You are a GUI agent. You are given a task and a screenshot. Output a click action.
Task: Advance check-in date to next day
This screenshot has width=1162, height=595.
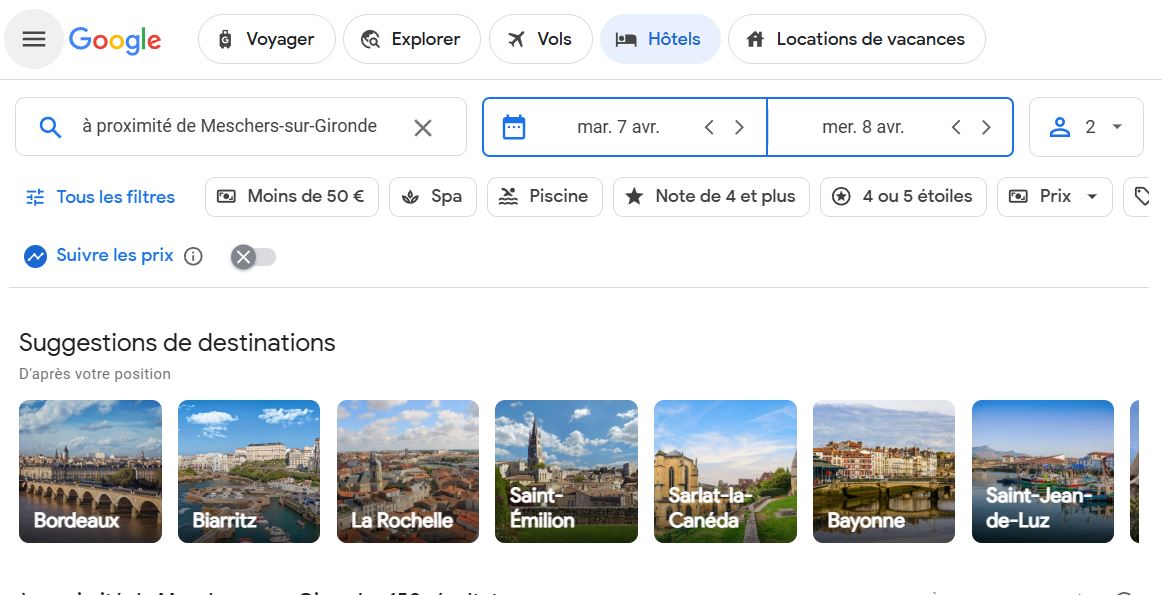tap(739, 127)
